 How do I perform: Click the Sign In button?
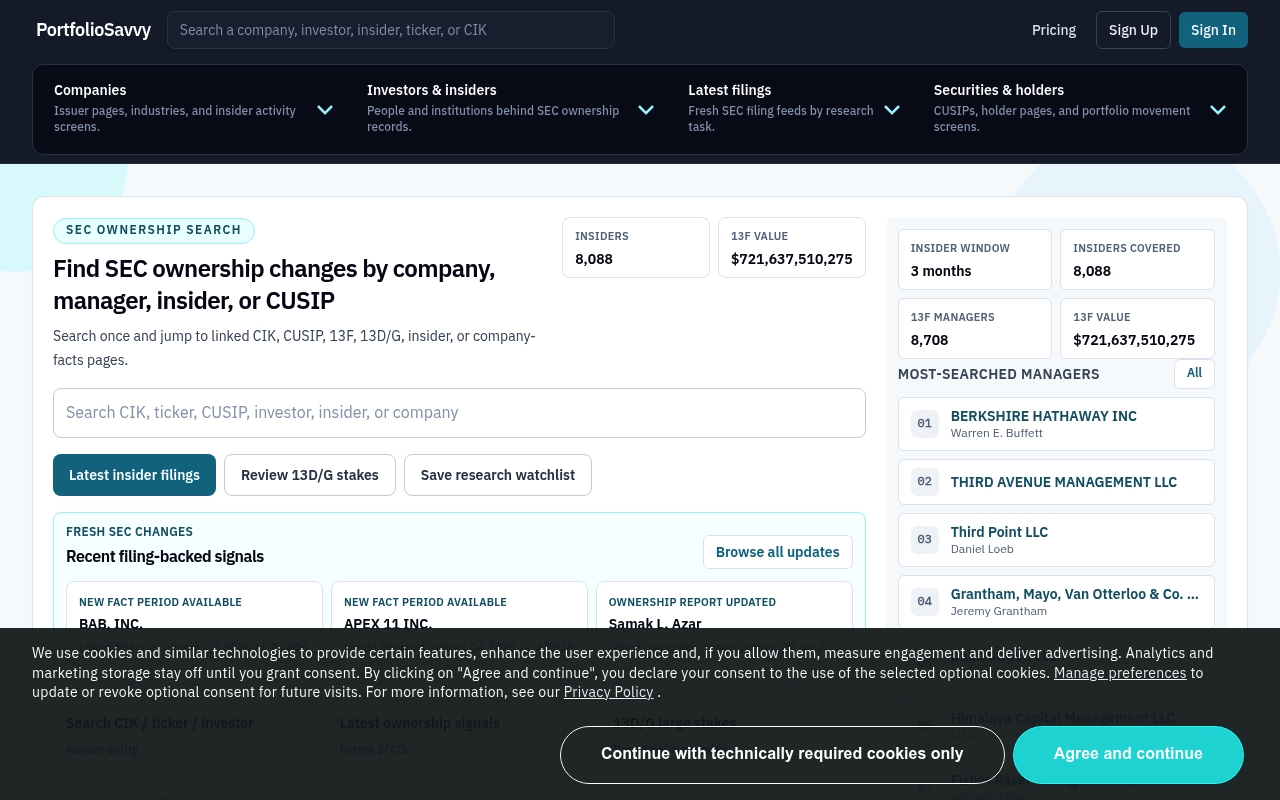pyautogui.click(x=1213, y=30)
